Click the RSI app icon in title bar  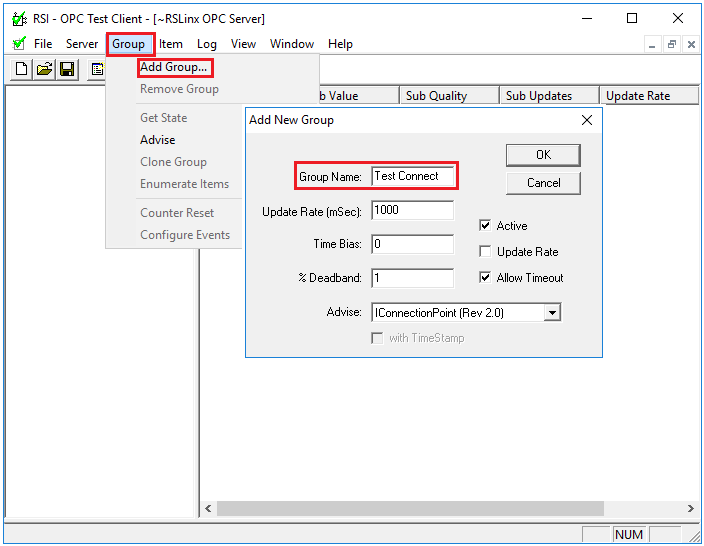19,19
